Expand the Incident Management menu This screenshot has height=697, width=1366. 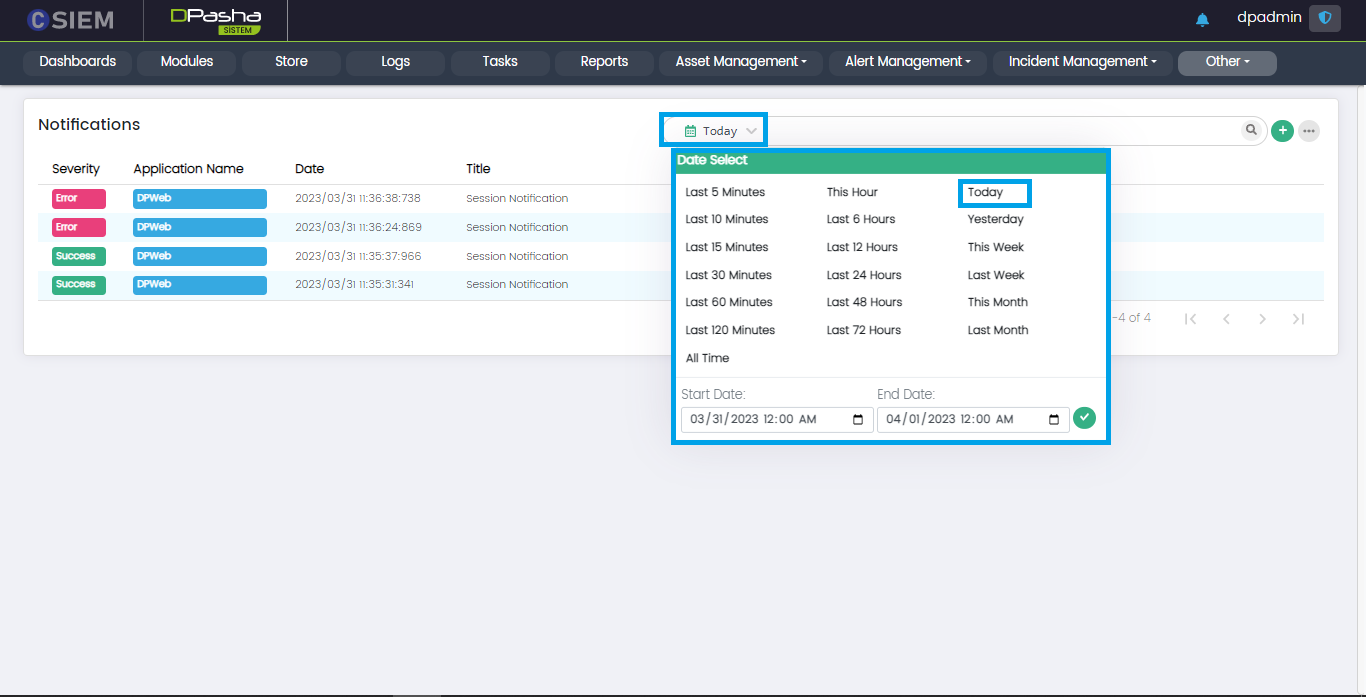coord(1082,62)
